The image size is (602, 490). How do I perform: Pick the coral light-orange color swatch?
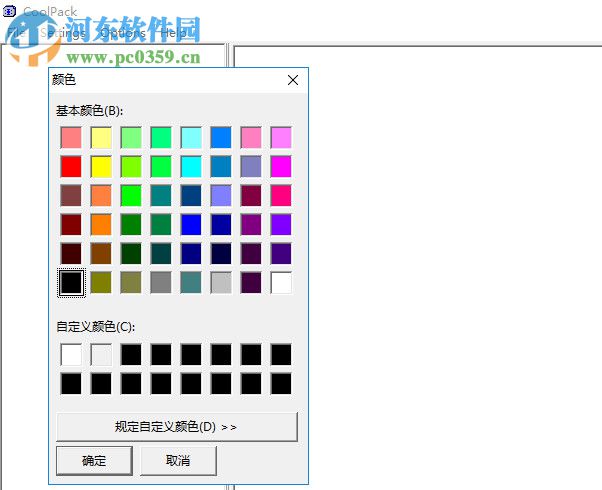click(x=101, y=195)
